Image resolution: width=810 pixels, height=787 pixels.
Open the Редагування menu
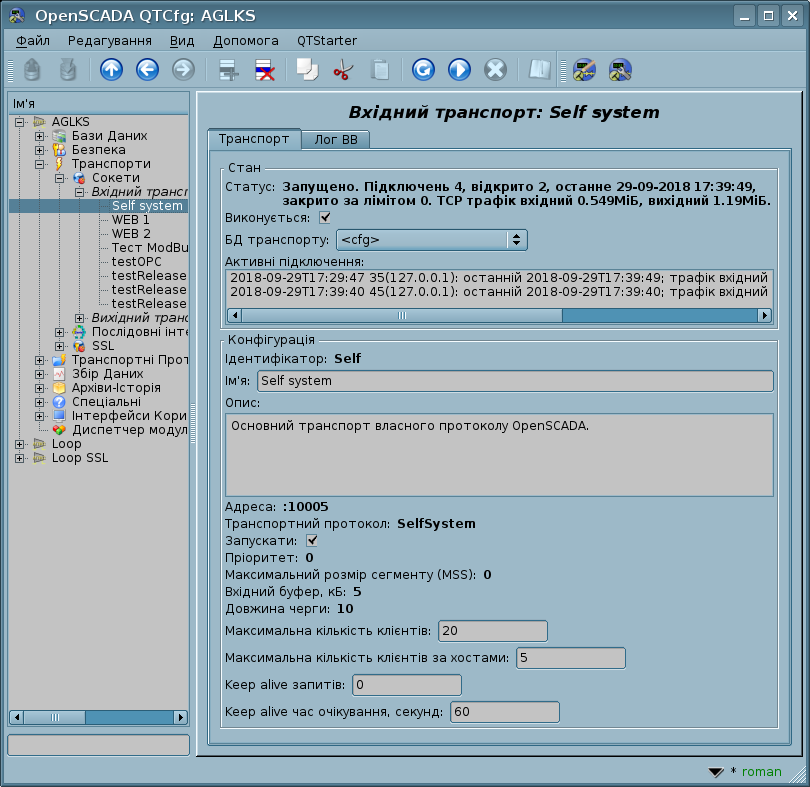coord(110,41)
